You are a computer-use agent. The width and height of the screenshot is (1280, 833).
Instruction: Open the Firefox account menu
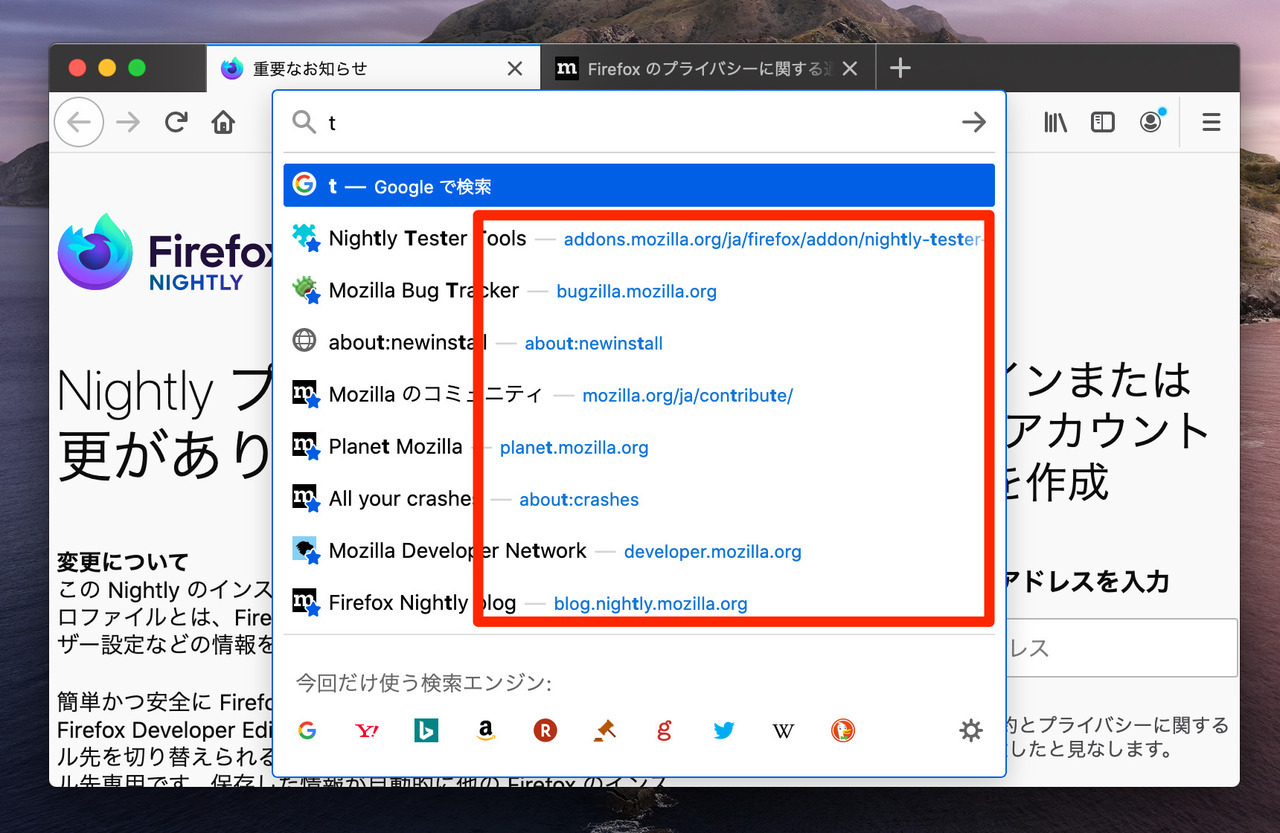[x=1151, y=122]
